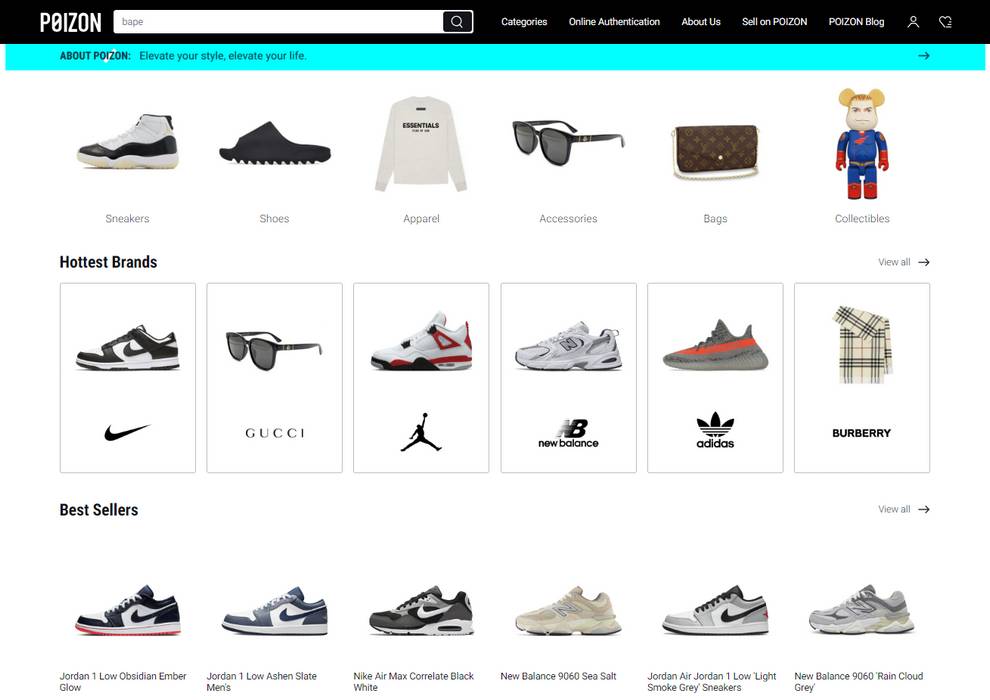Open the Gucci brand card
The width and height of the screenshot is (990, 700).
[274, 378]
